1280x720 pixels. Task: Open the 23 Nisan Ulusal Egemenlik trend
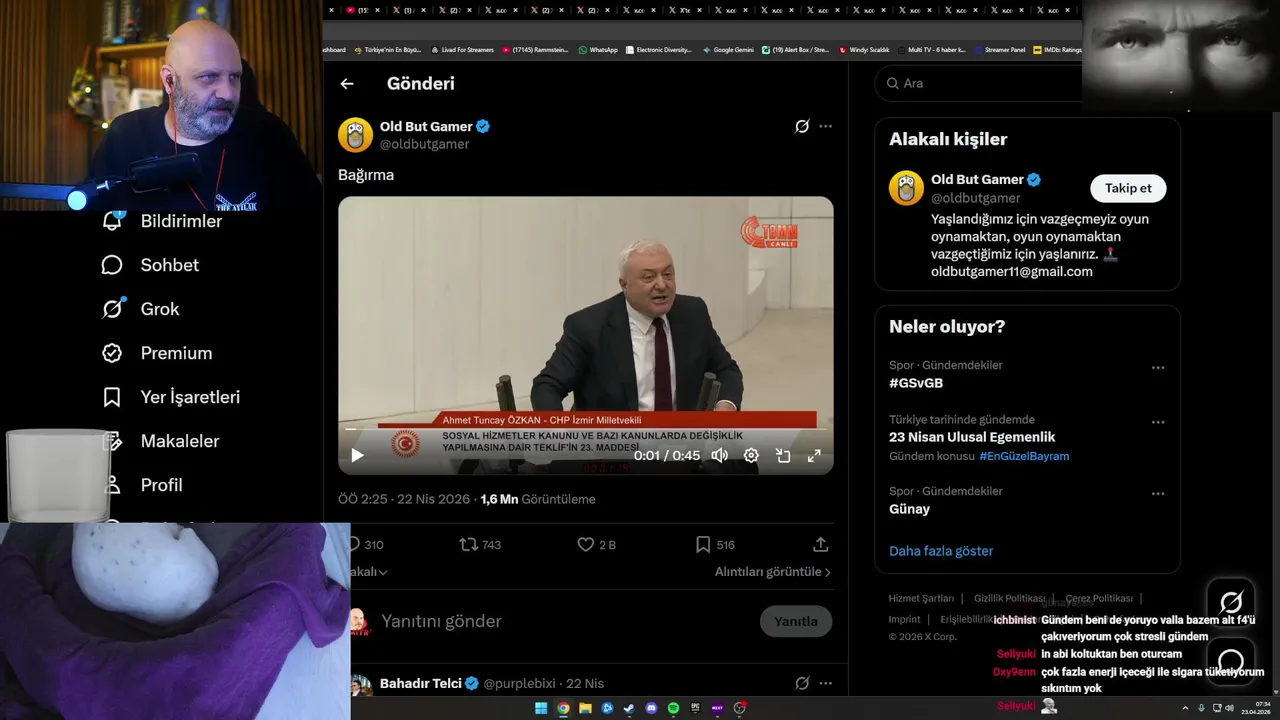pyautogui.click(x=972, y=437)
